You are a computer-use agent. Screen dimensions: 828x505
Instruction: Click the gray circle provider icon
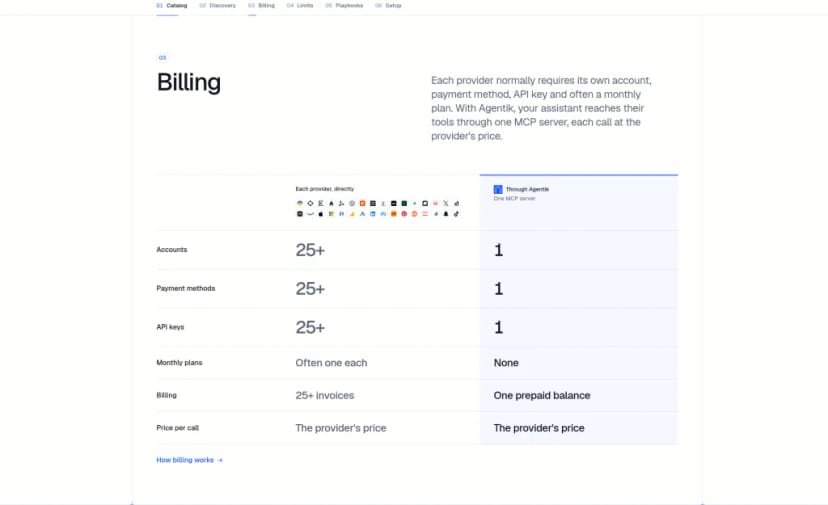[x=352, y=203]
